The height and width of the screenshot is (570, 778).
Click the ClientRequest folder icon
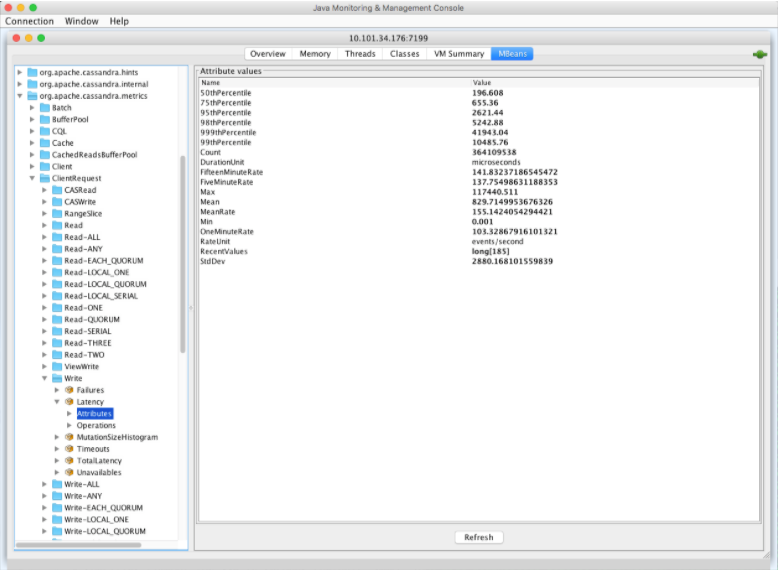[x=45, y=178]
